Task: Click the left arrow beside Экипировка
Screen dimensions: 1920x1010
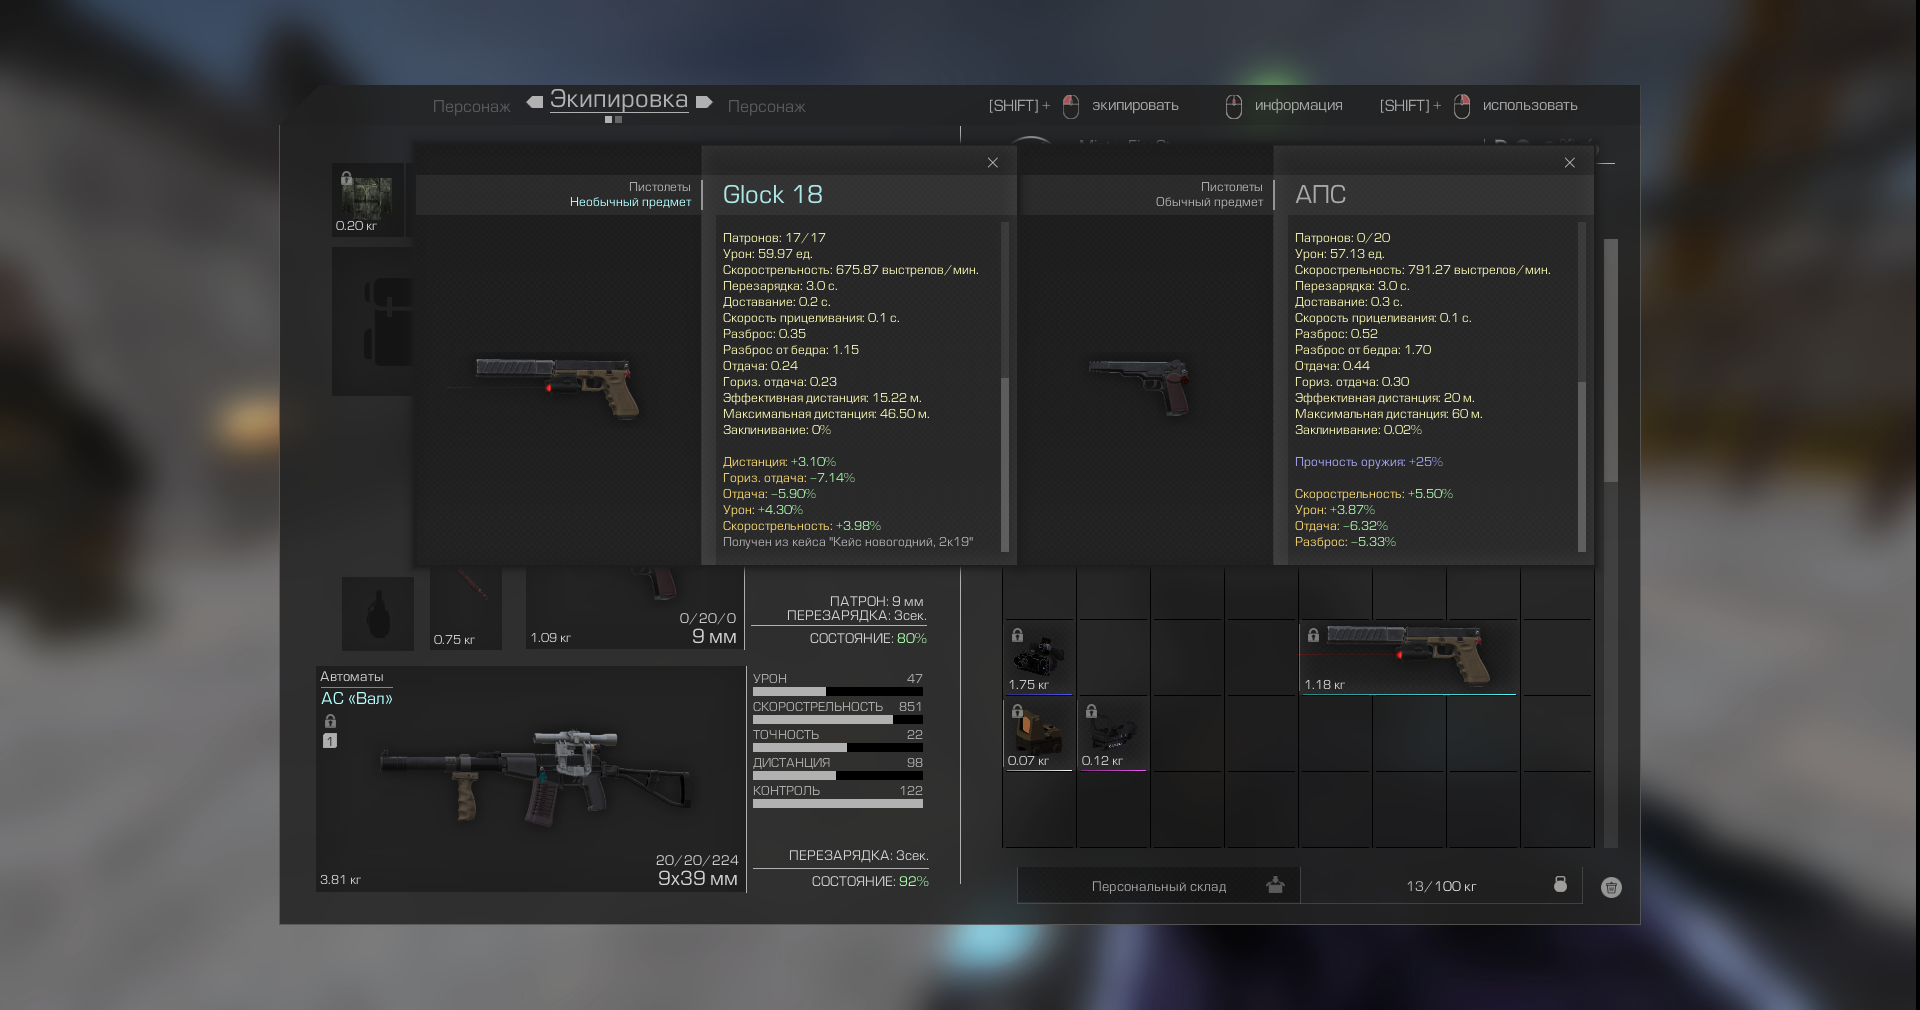Action: click(x=534, y=102)
